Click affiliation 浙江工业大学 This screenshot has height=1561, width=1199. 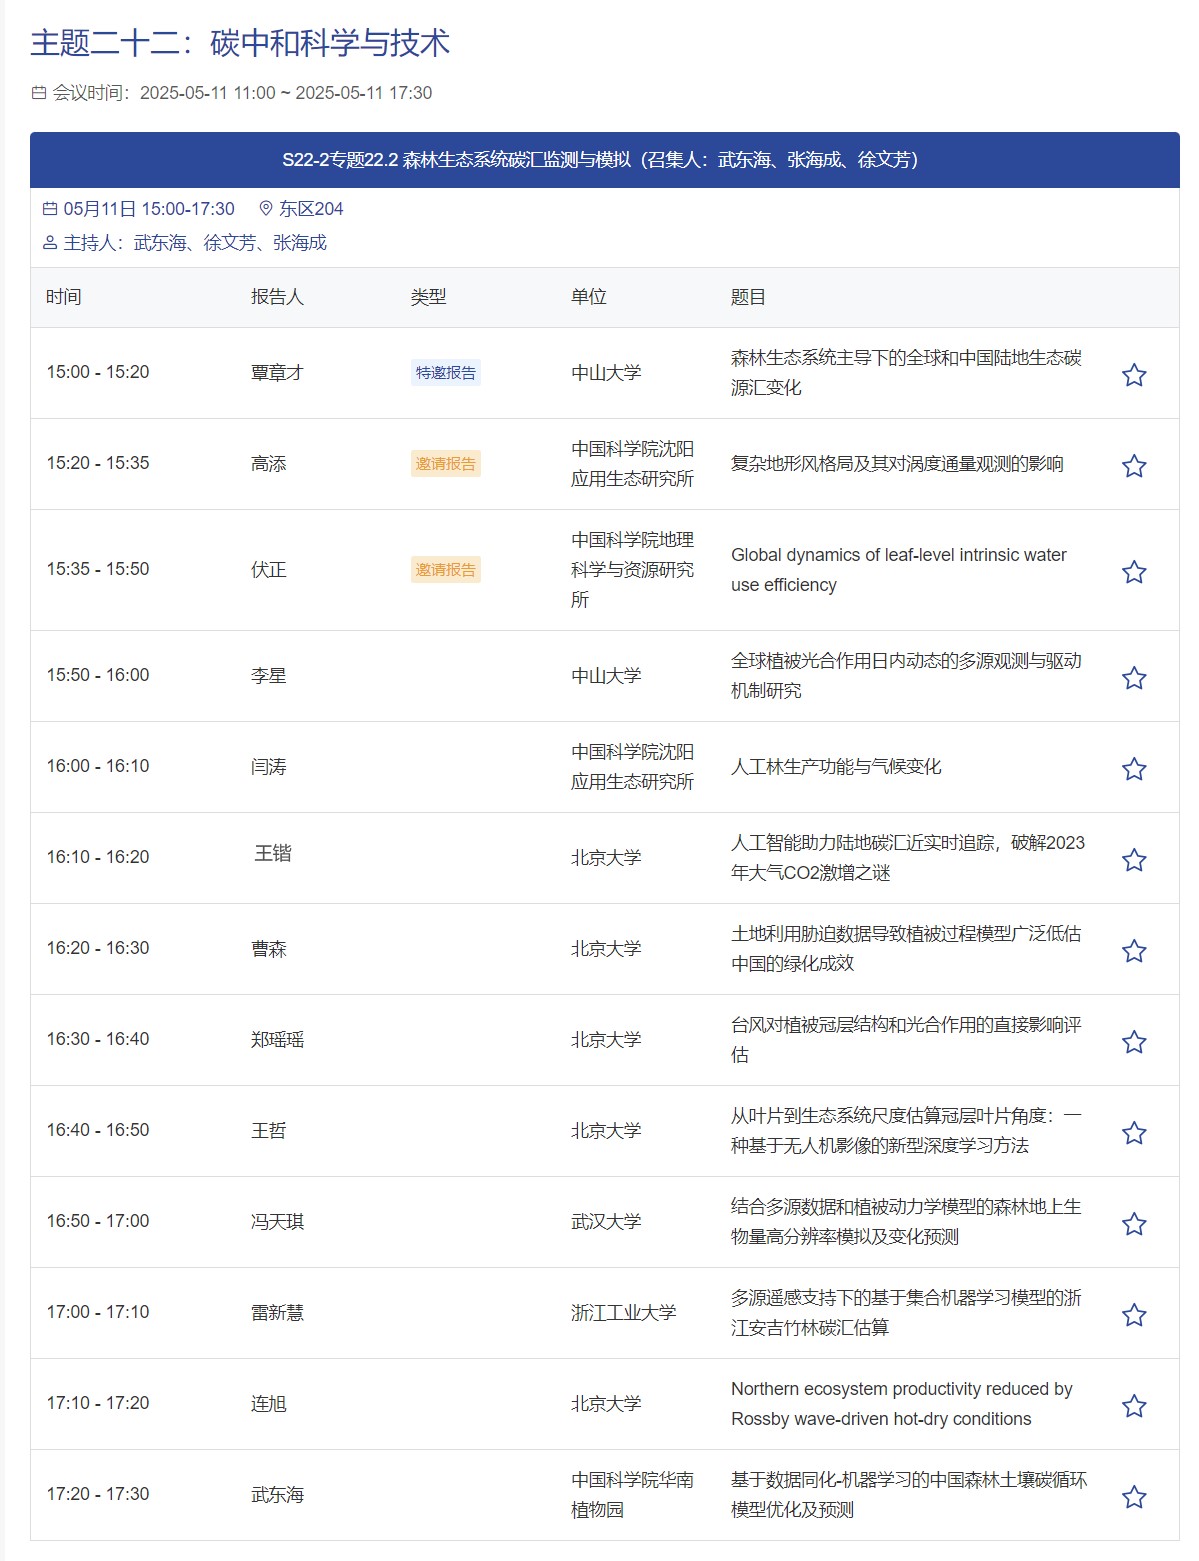pos(624,1313)
